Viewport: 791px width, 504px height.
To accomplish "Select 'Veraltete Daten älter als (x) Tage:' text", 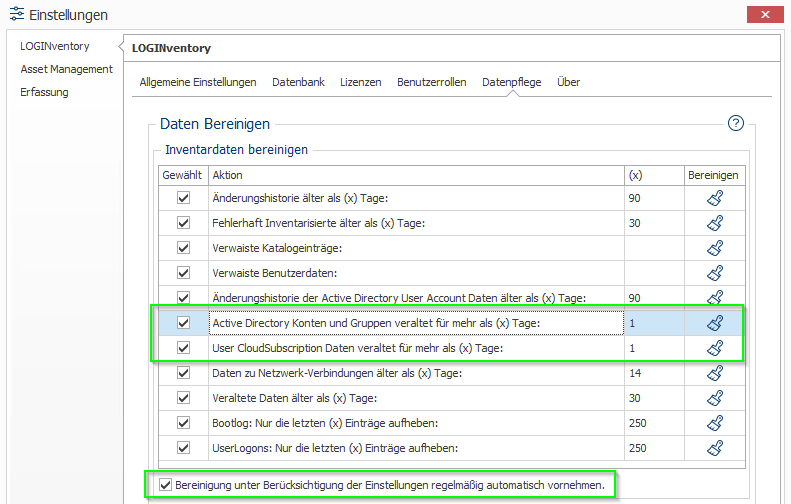I will 295,398.
